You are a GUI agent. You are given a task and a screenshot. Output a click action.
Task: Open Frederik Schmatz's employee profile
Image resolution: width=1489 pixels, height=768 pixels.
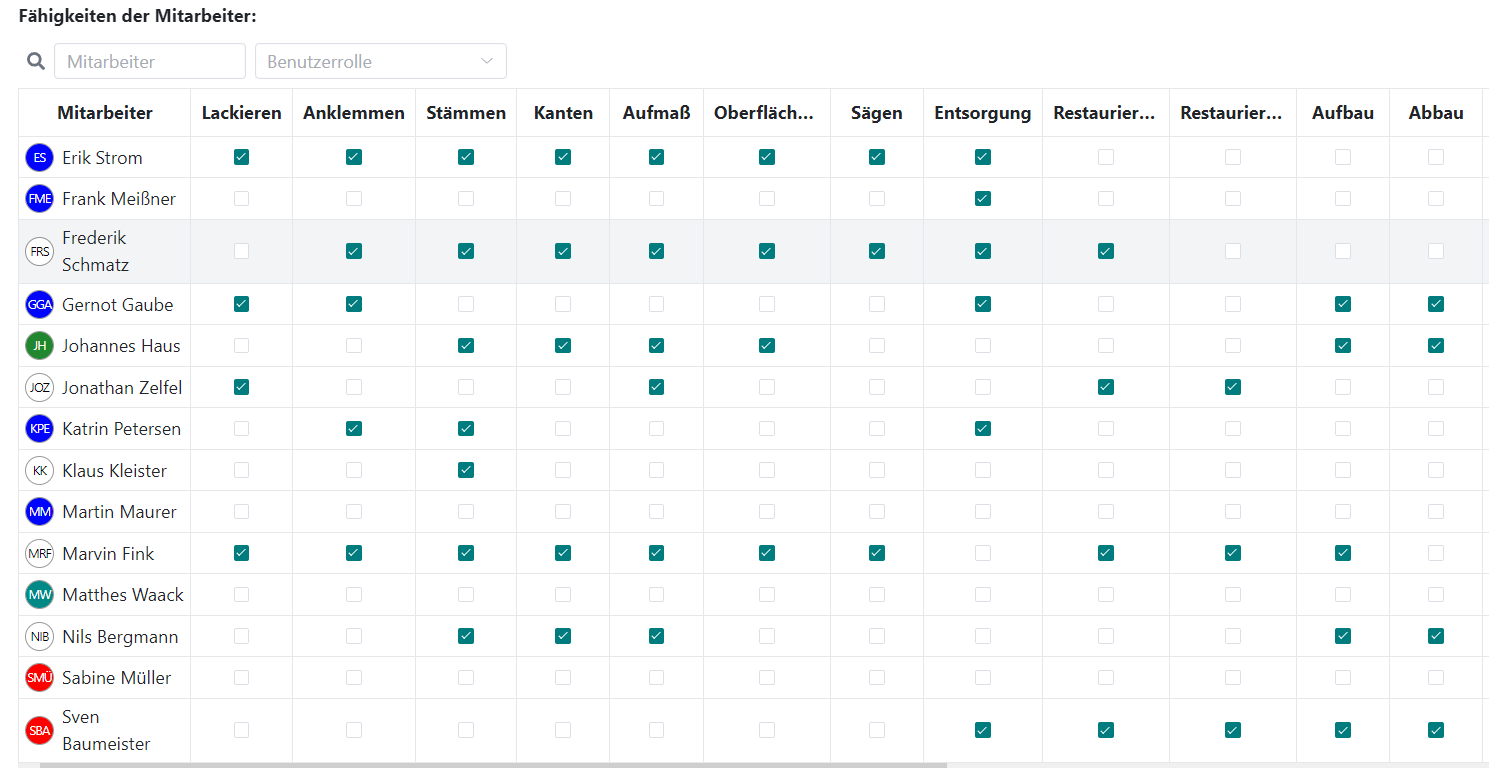coord(94,251)
